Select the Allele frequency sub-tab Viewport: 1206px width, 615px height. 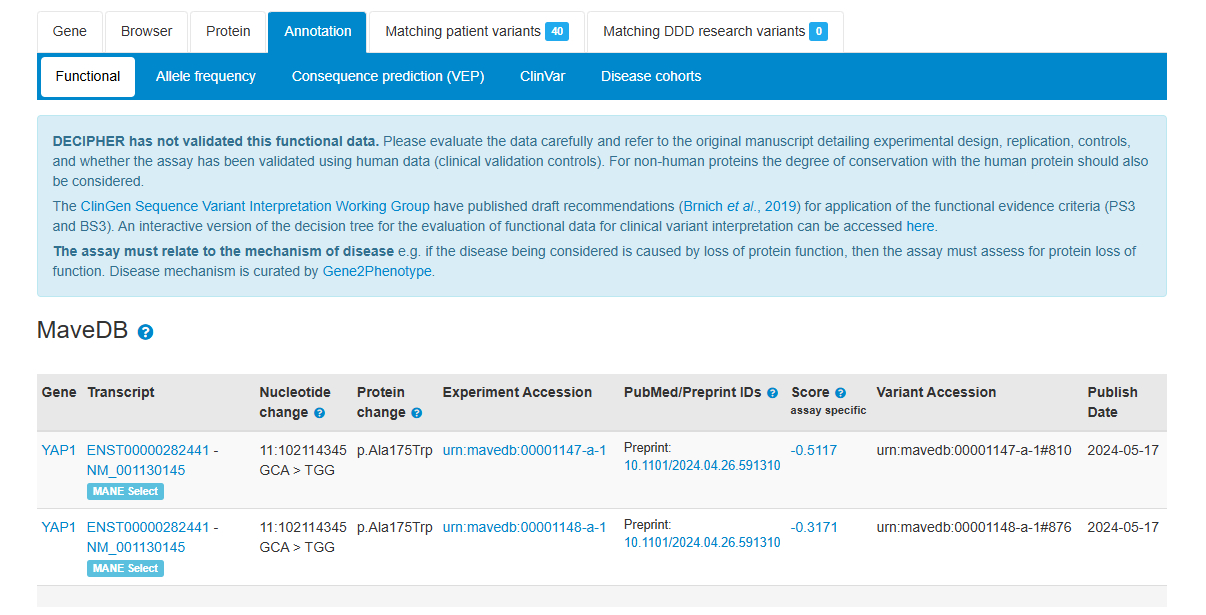[206, 77]
